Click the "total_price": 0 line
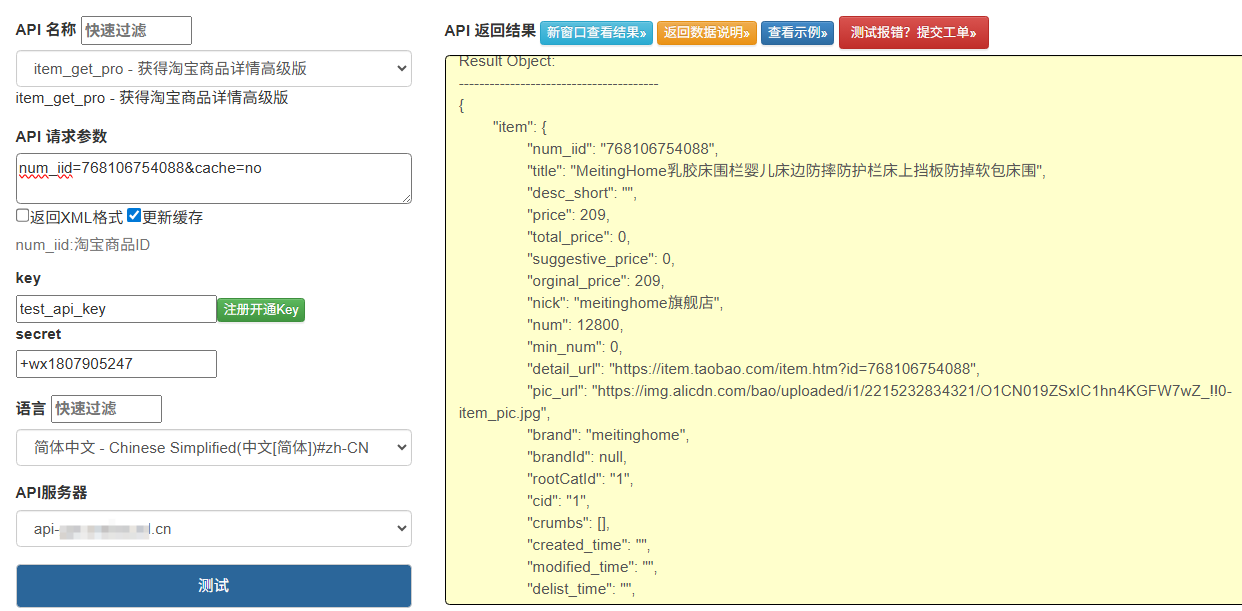Screen dimensions: 1242x611 click(578, 237)
